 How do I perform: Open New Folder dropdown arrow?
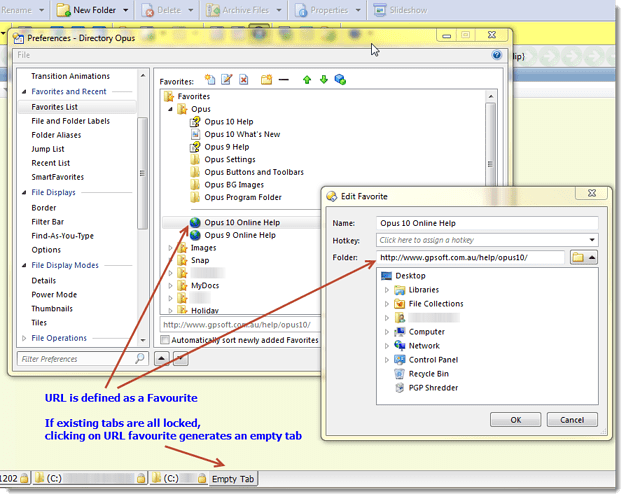click(x=125, y=10)
